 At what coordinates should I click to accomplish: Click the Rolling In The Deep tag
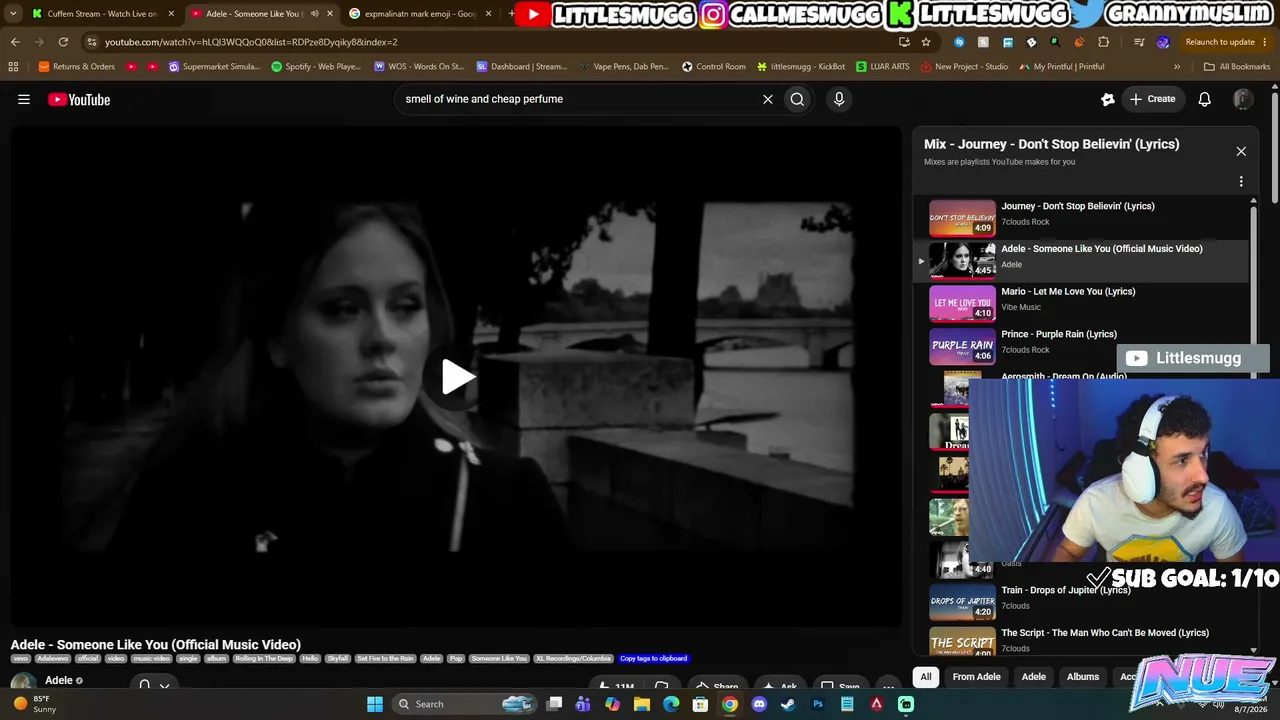[263, 659]
